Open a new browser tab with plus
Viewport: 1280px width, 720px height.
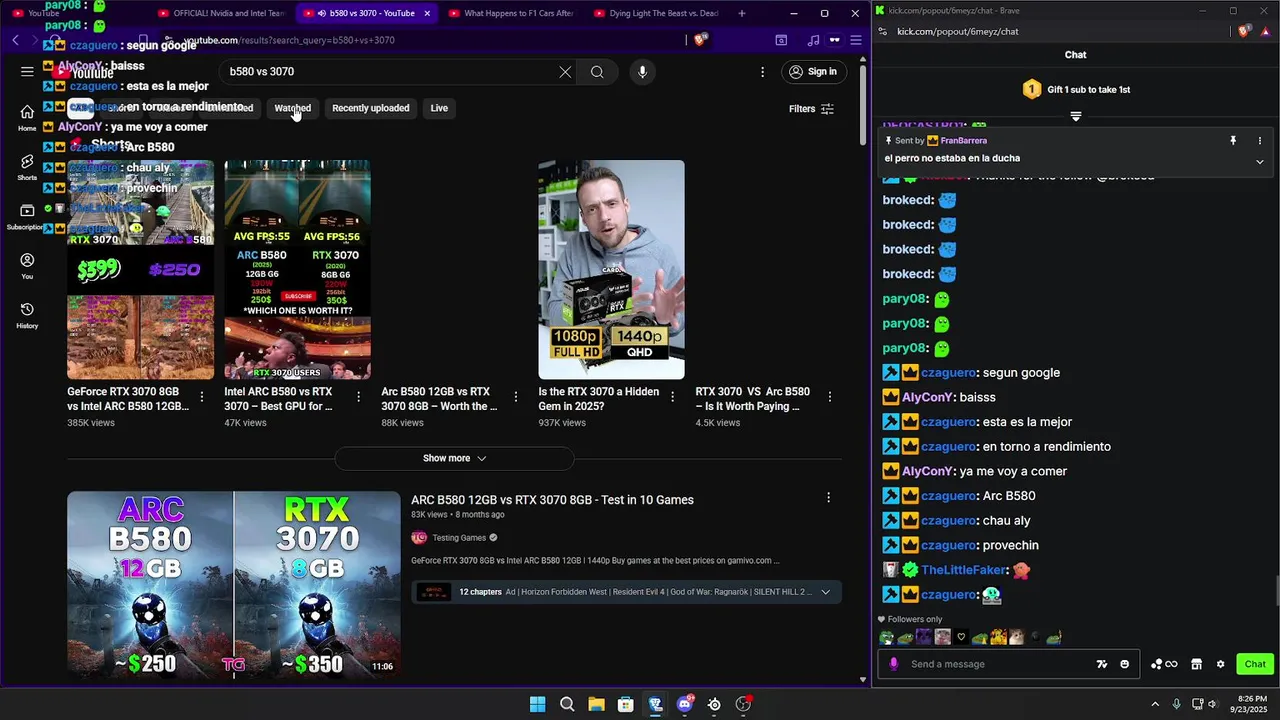pyautogui.click(x=741, y=13)
